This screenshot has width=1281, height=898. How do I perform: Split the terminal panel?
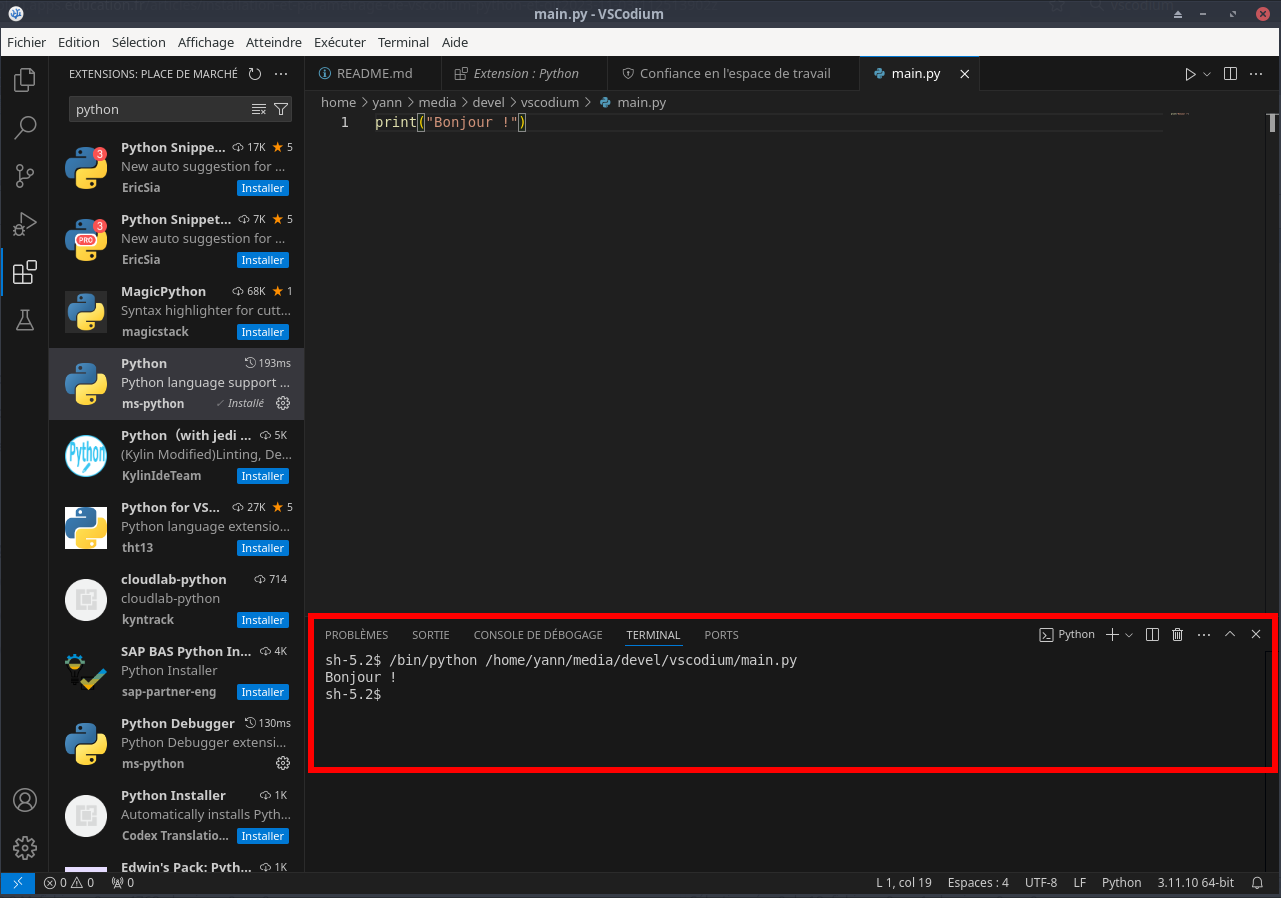pyautogui.click(x=1152, y=635)
